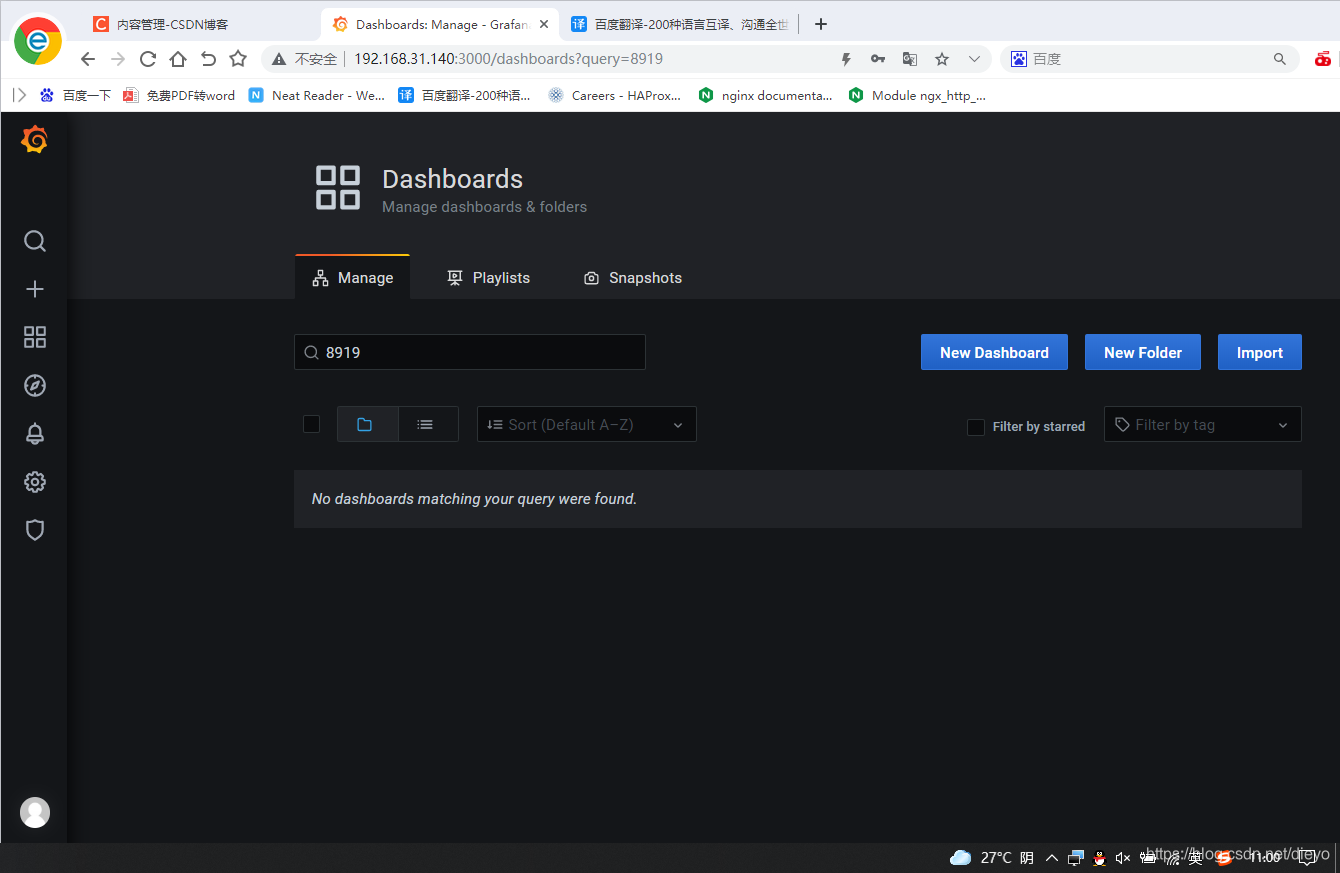Click the New Dashboard button
The height and width of the screenshot is (873, 1340).
[x=994, y=352]
